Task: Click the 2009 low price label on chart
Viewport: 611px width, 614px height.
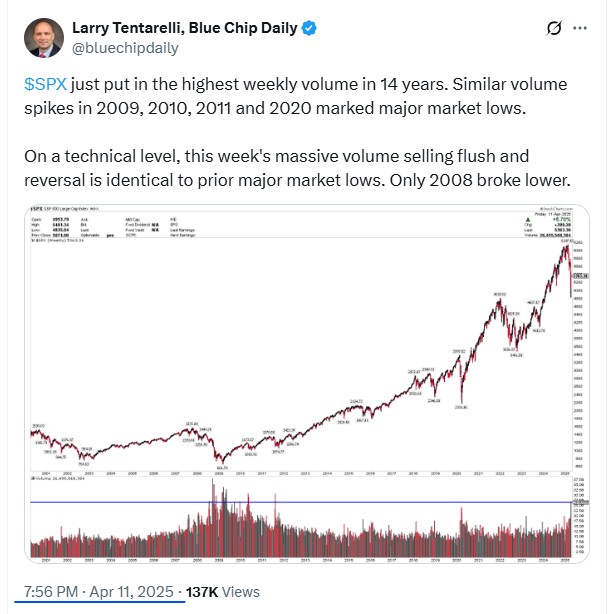Action: tap(222, 468)
